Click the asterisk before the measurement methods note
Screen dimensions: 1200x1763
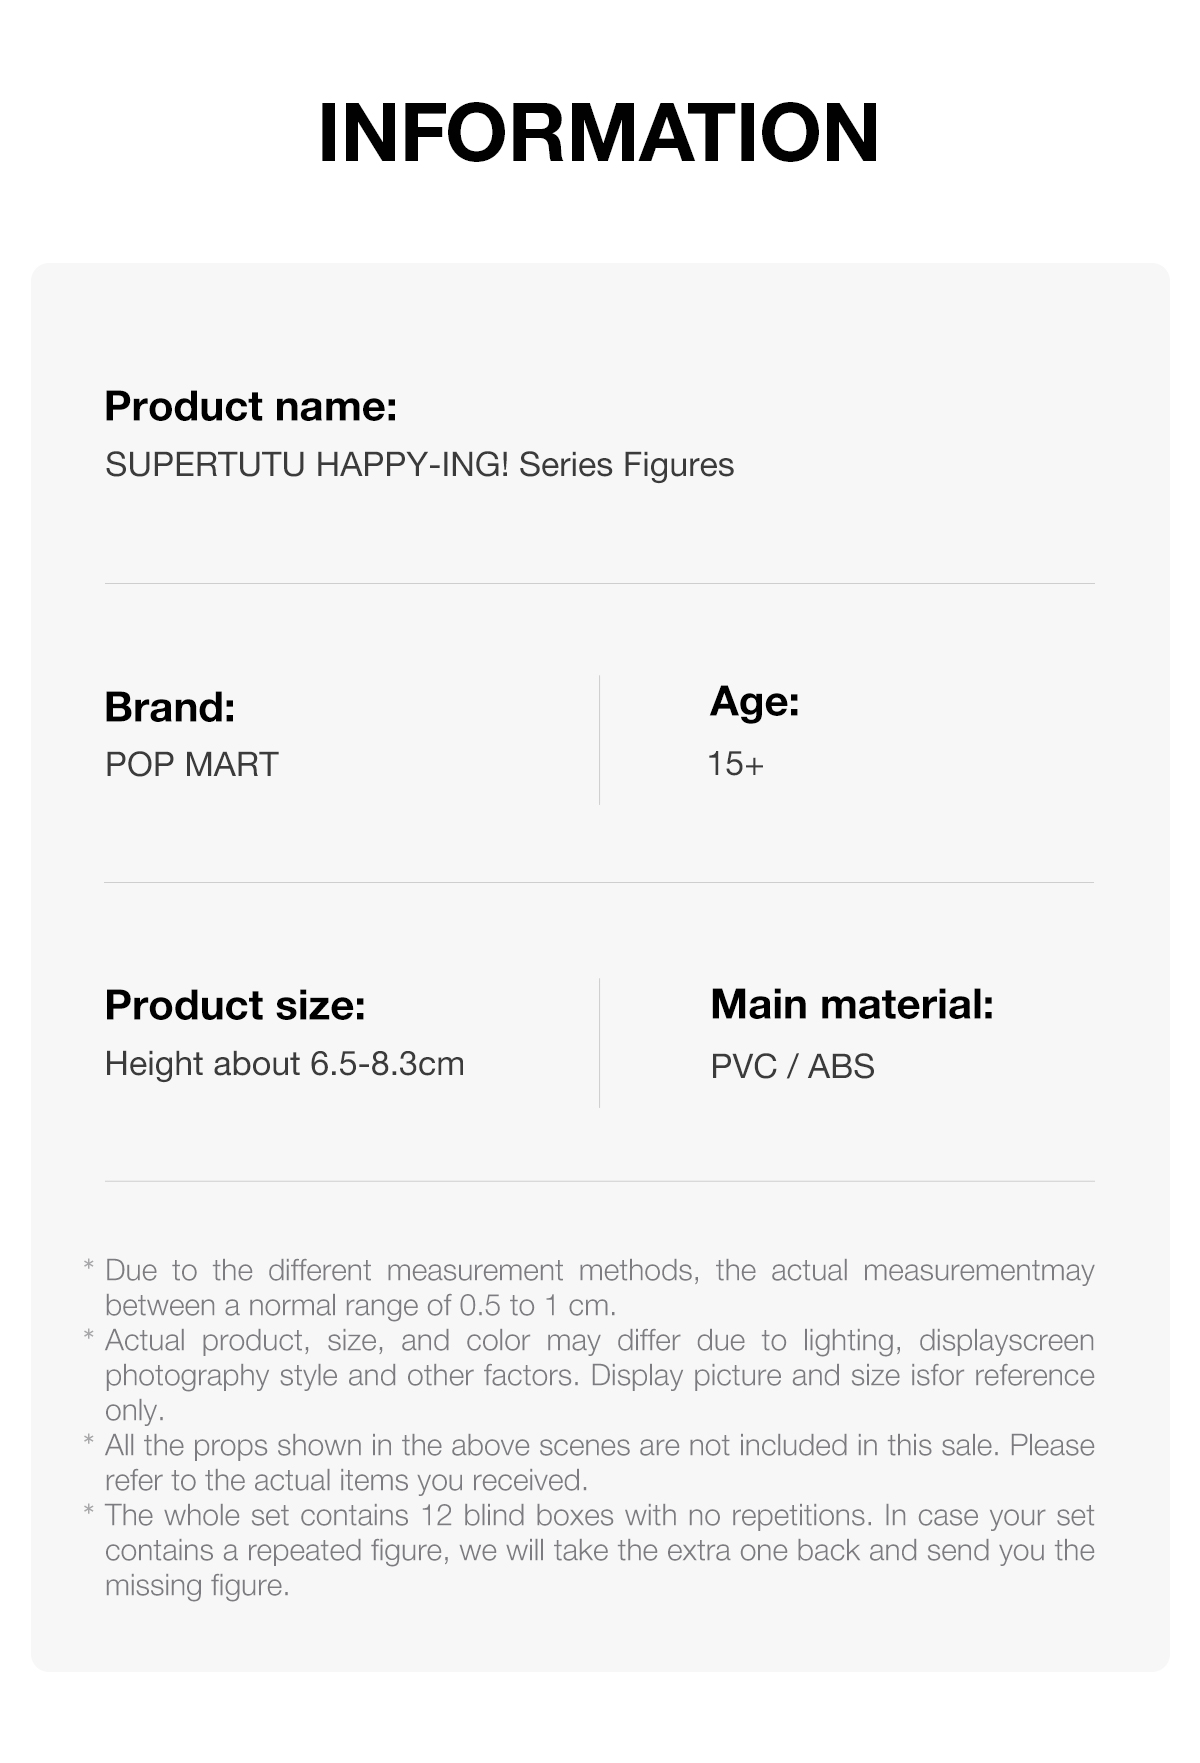[x=89, y=1269]
